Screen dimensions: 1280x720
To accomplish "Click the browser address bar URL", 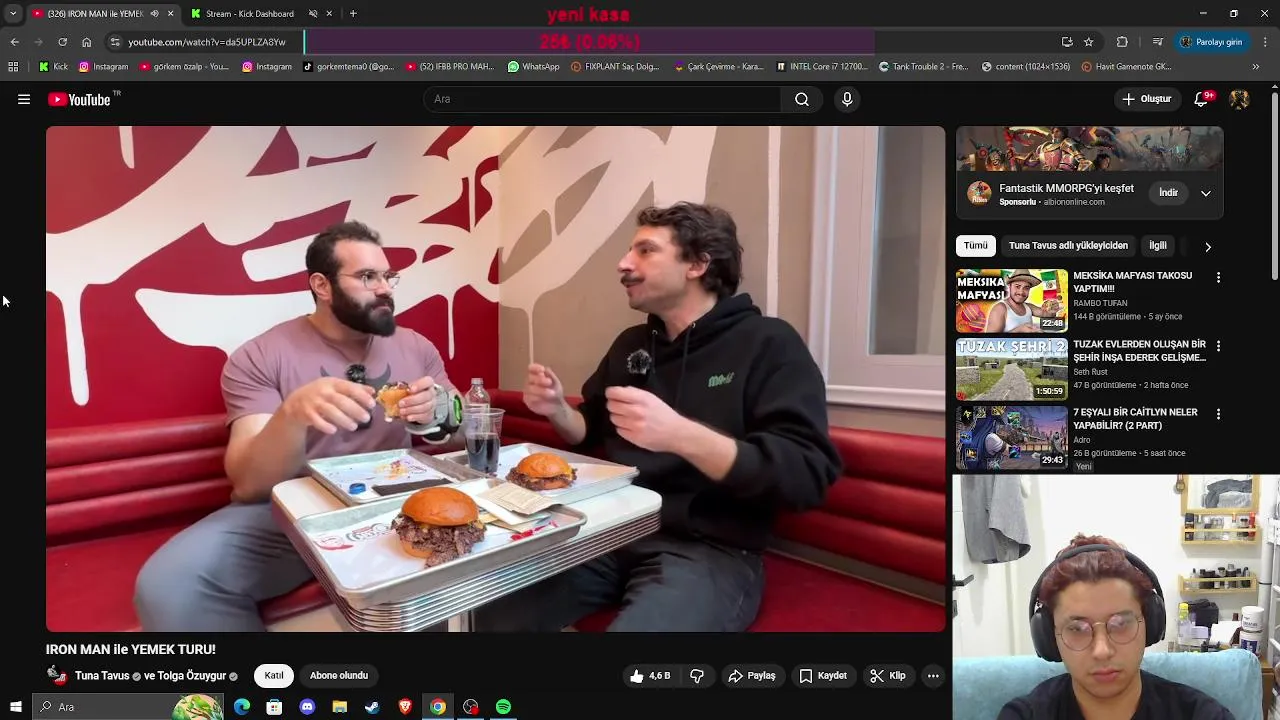I will coord(207,42).
